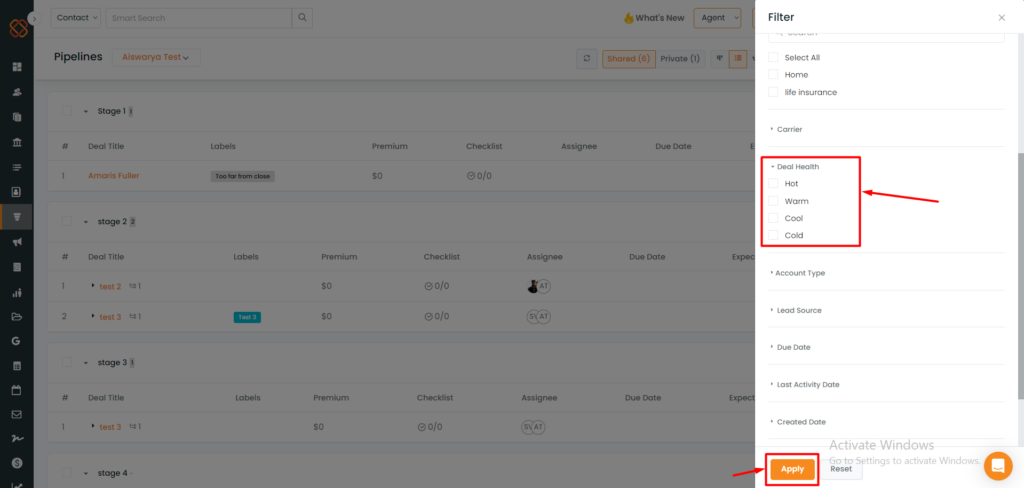Open the Aiswarya Test pipeline dropdown
The image size is (1024, 488).
[156, 57]
